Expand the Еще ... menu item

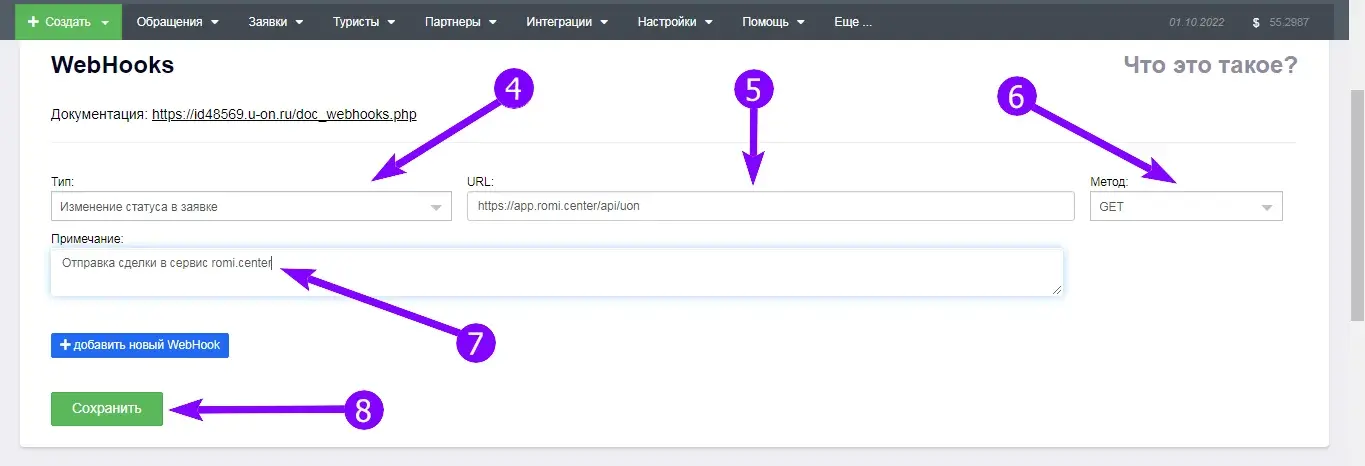tap(852, 21)
